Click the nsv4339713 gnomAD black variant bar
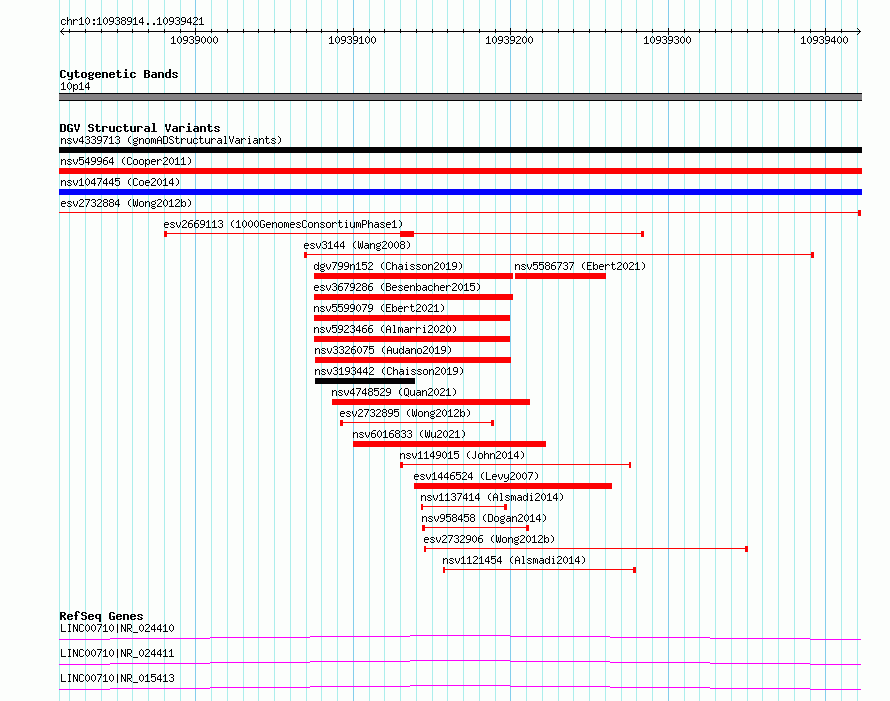 coord(460,150)
